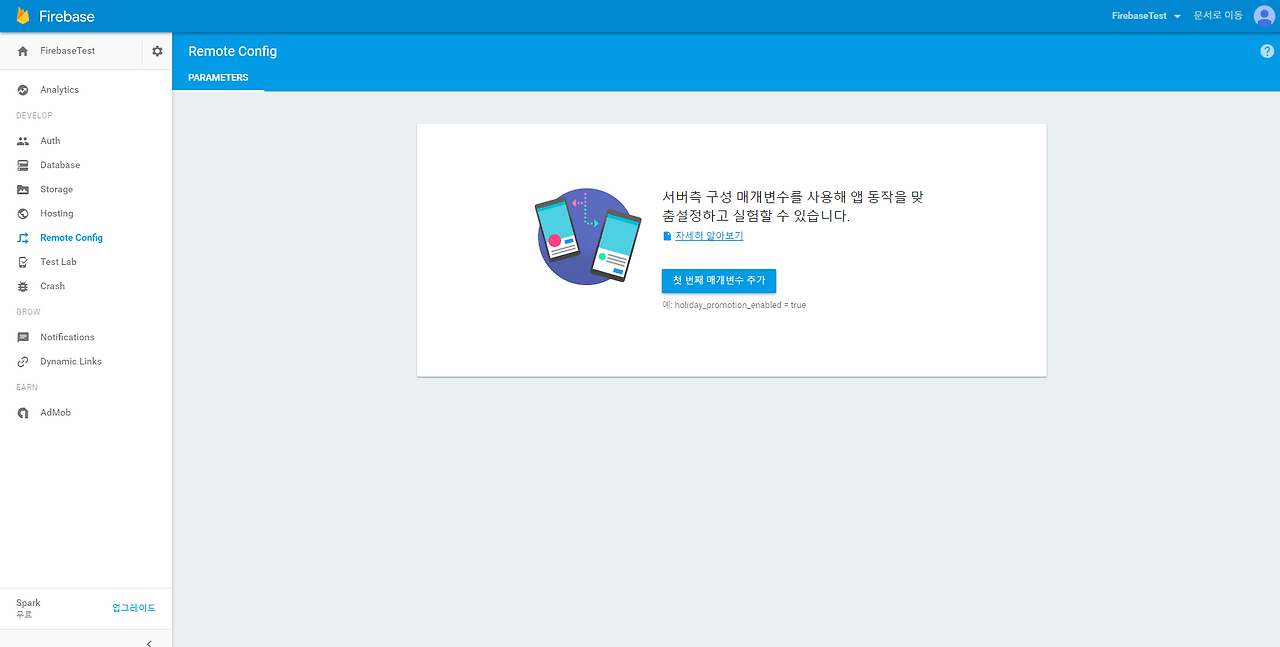The width and height of the screenshot is (1280, 647).
Task: Click the Crash bug icon
Action: point(23,286)
